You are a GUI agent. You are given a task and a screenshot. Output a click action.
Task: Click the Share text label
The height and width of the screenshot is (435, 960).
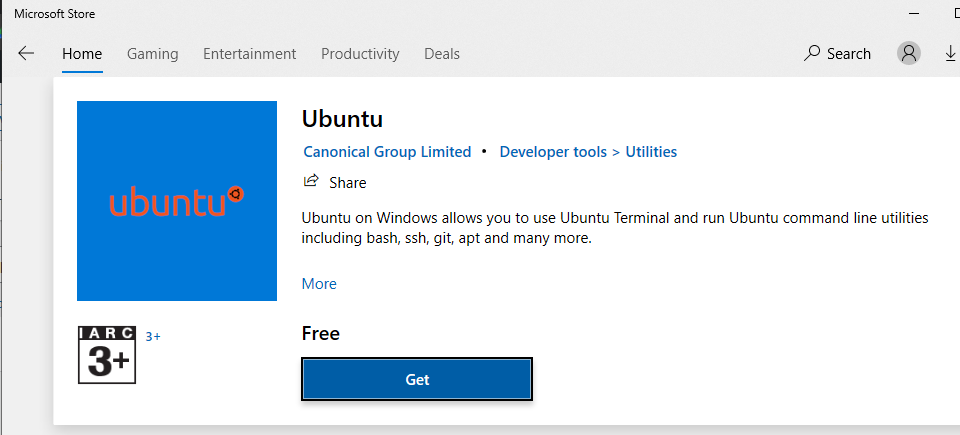click(348, 183)
